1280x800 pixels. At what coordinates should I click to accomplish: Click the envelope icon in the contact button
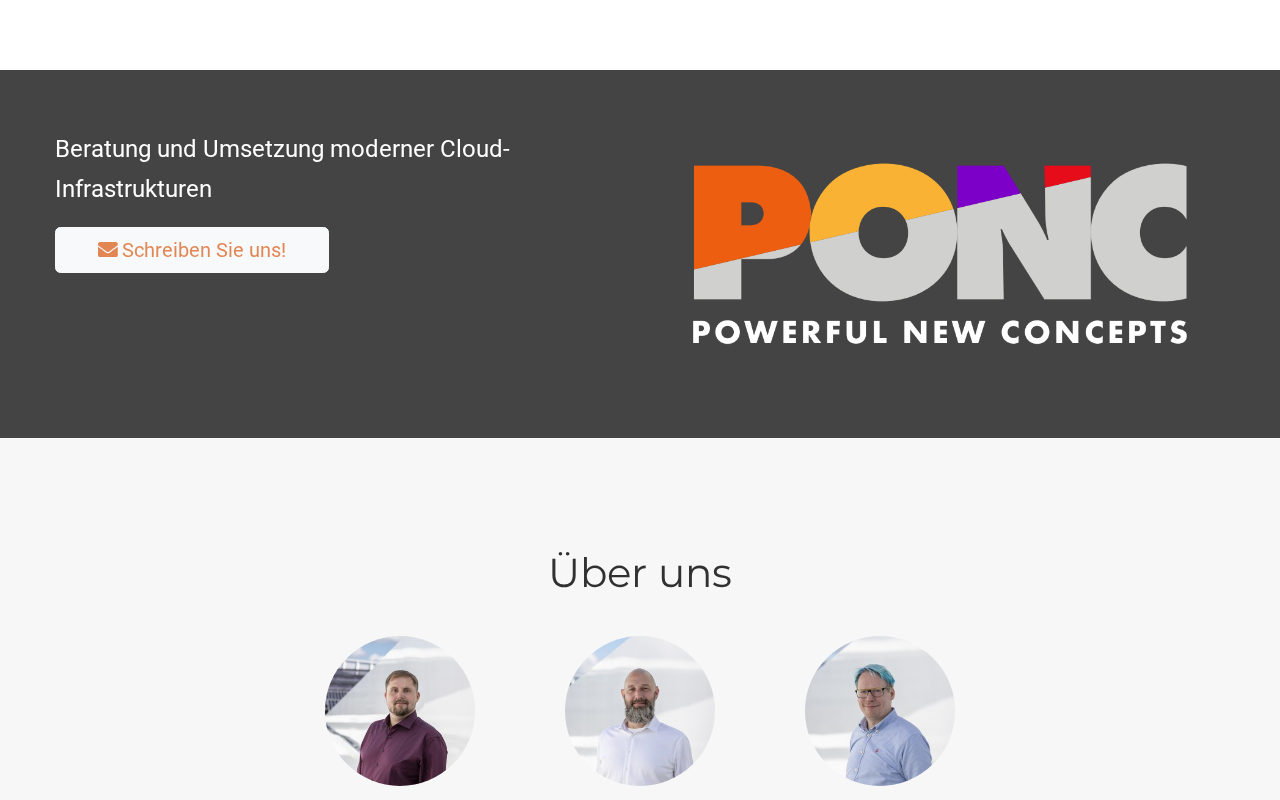[108, 250]
